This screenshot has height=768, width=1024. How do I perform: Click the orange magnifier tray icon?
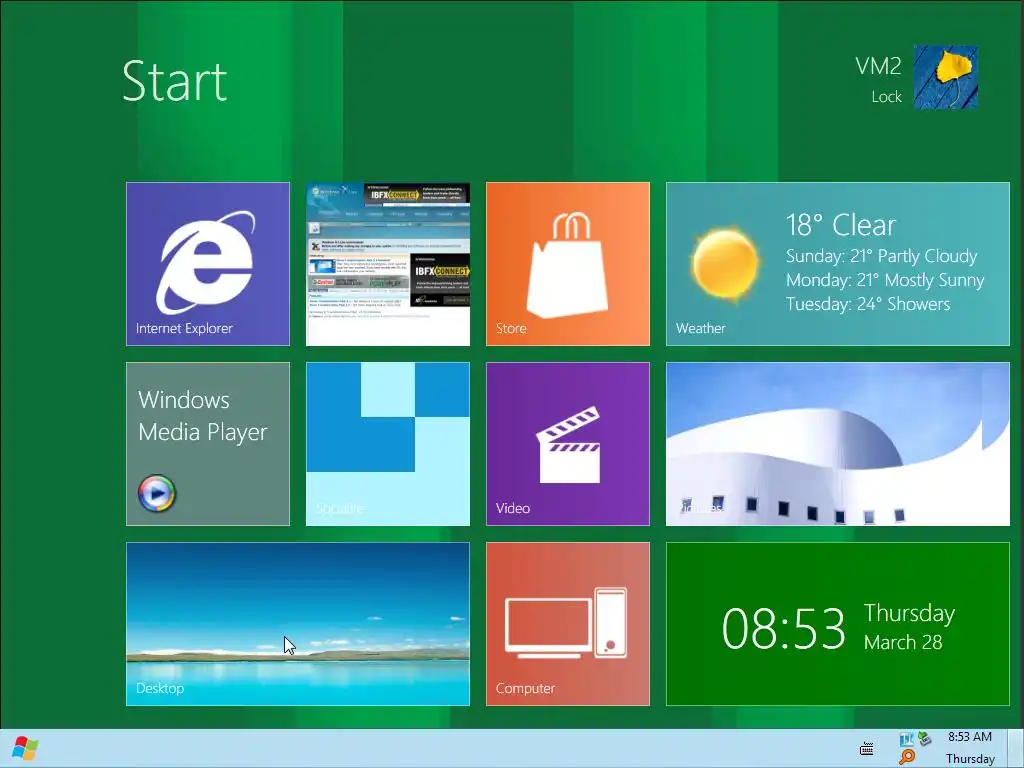coord(906,757)
